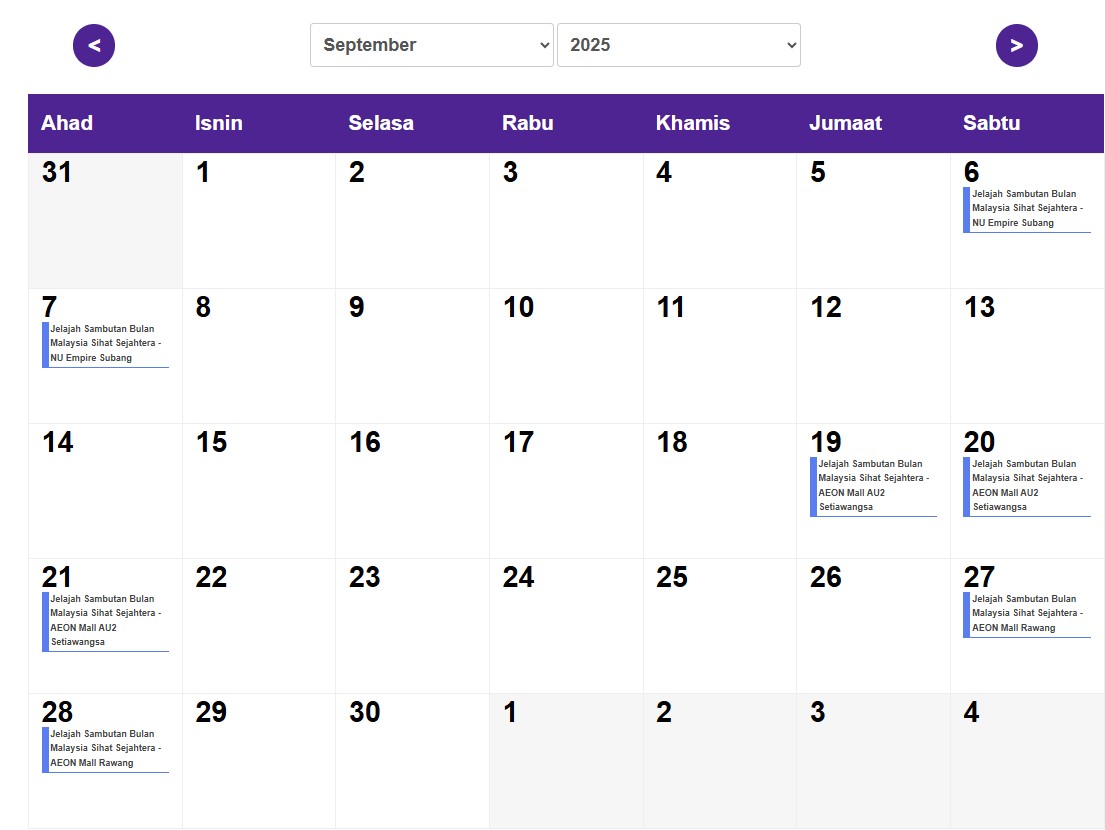
Task: Open the 2025 year dropdown
Action: (x=678, y=45)
